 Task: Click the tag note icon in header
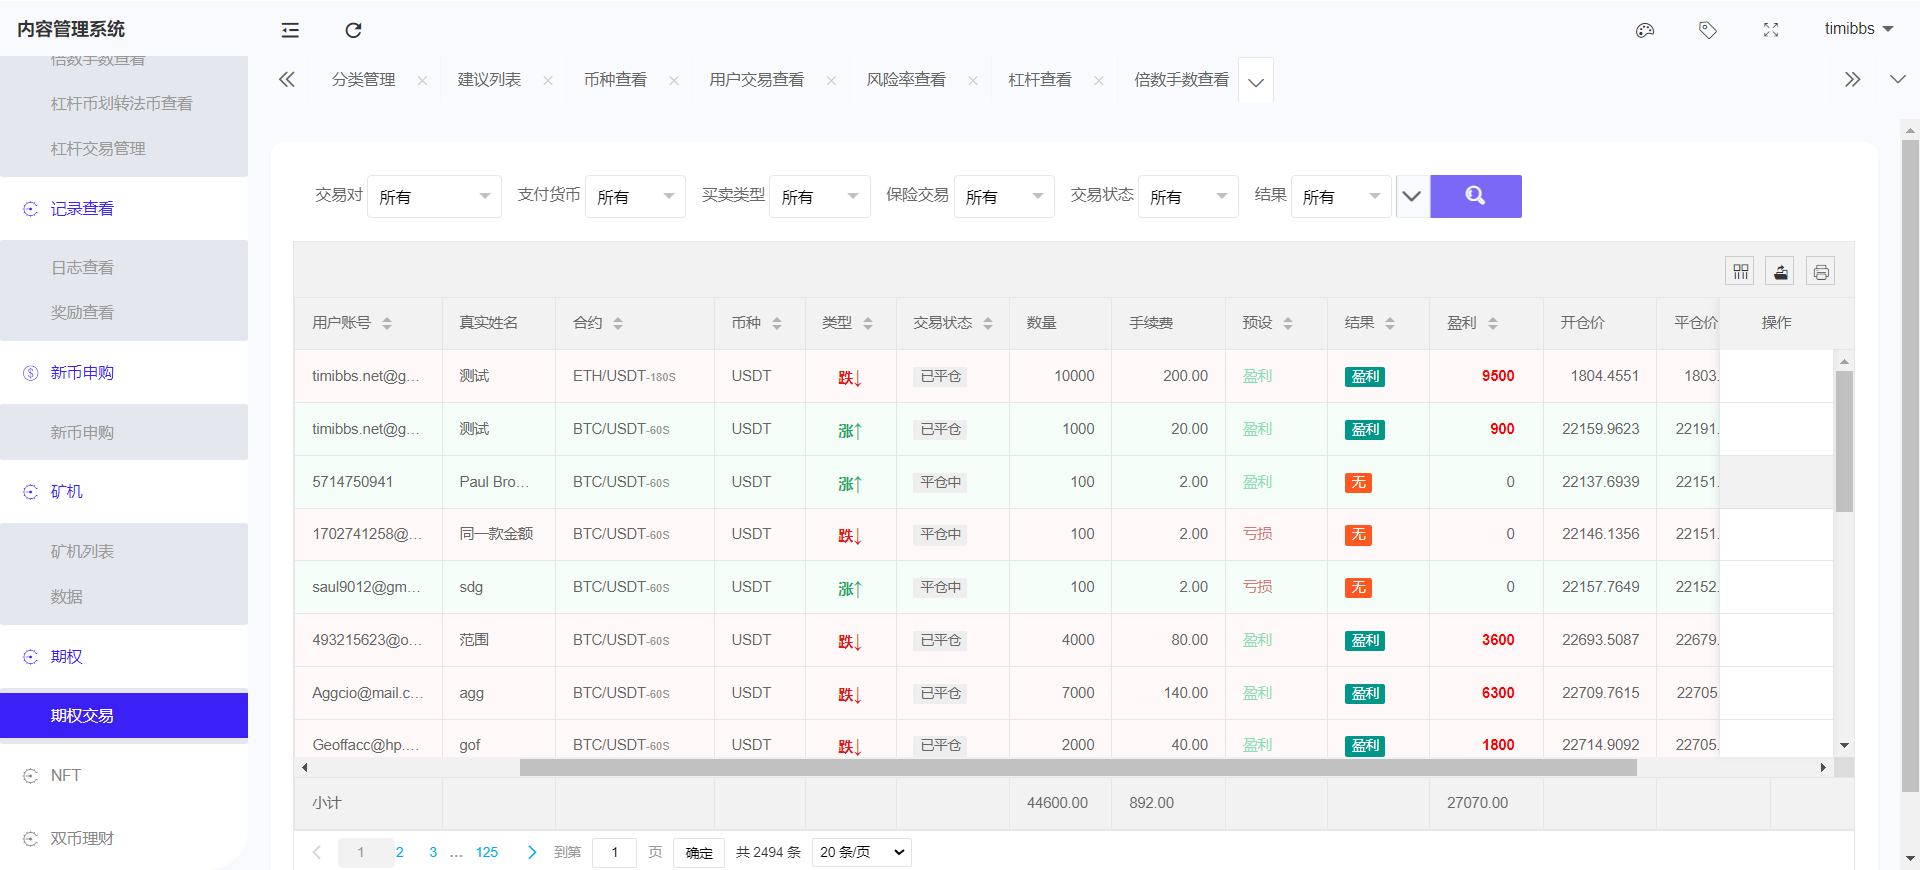[x=1708, y=30]
